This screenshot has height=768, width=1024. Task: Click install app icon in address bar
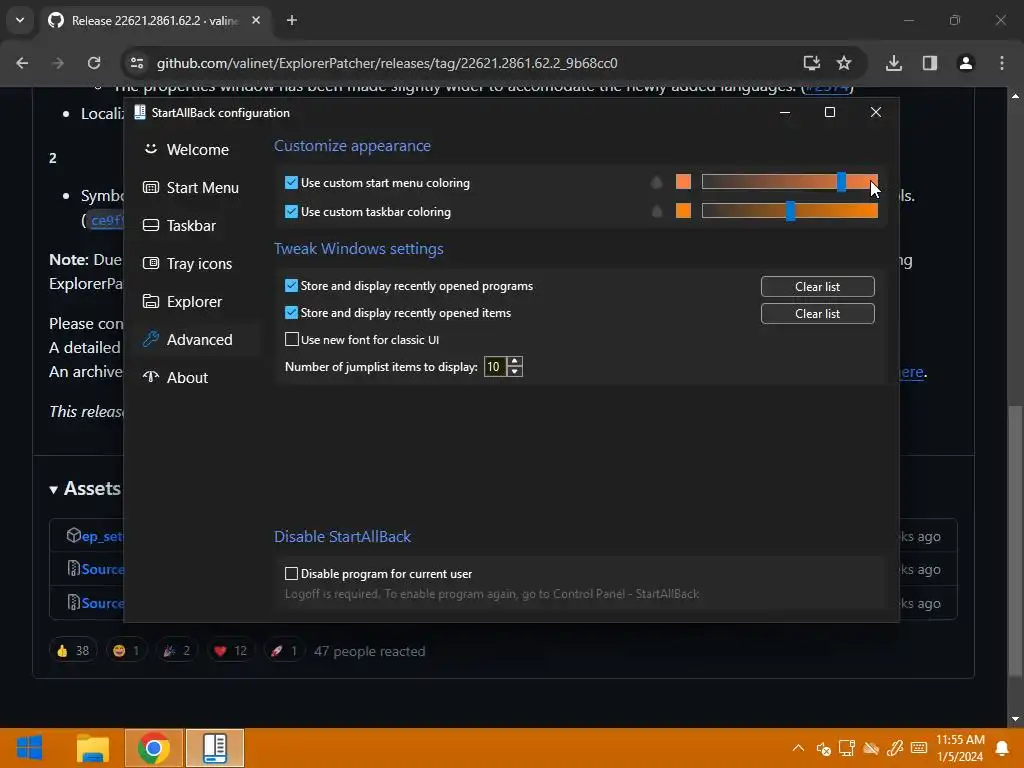point(811,63)
